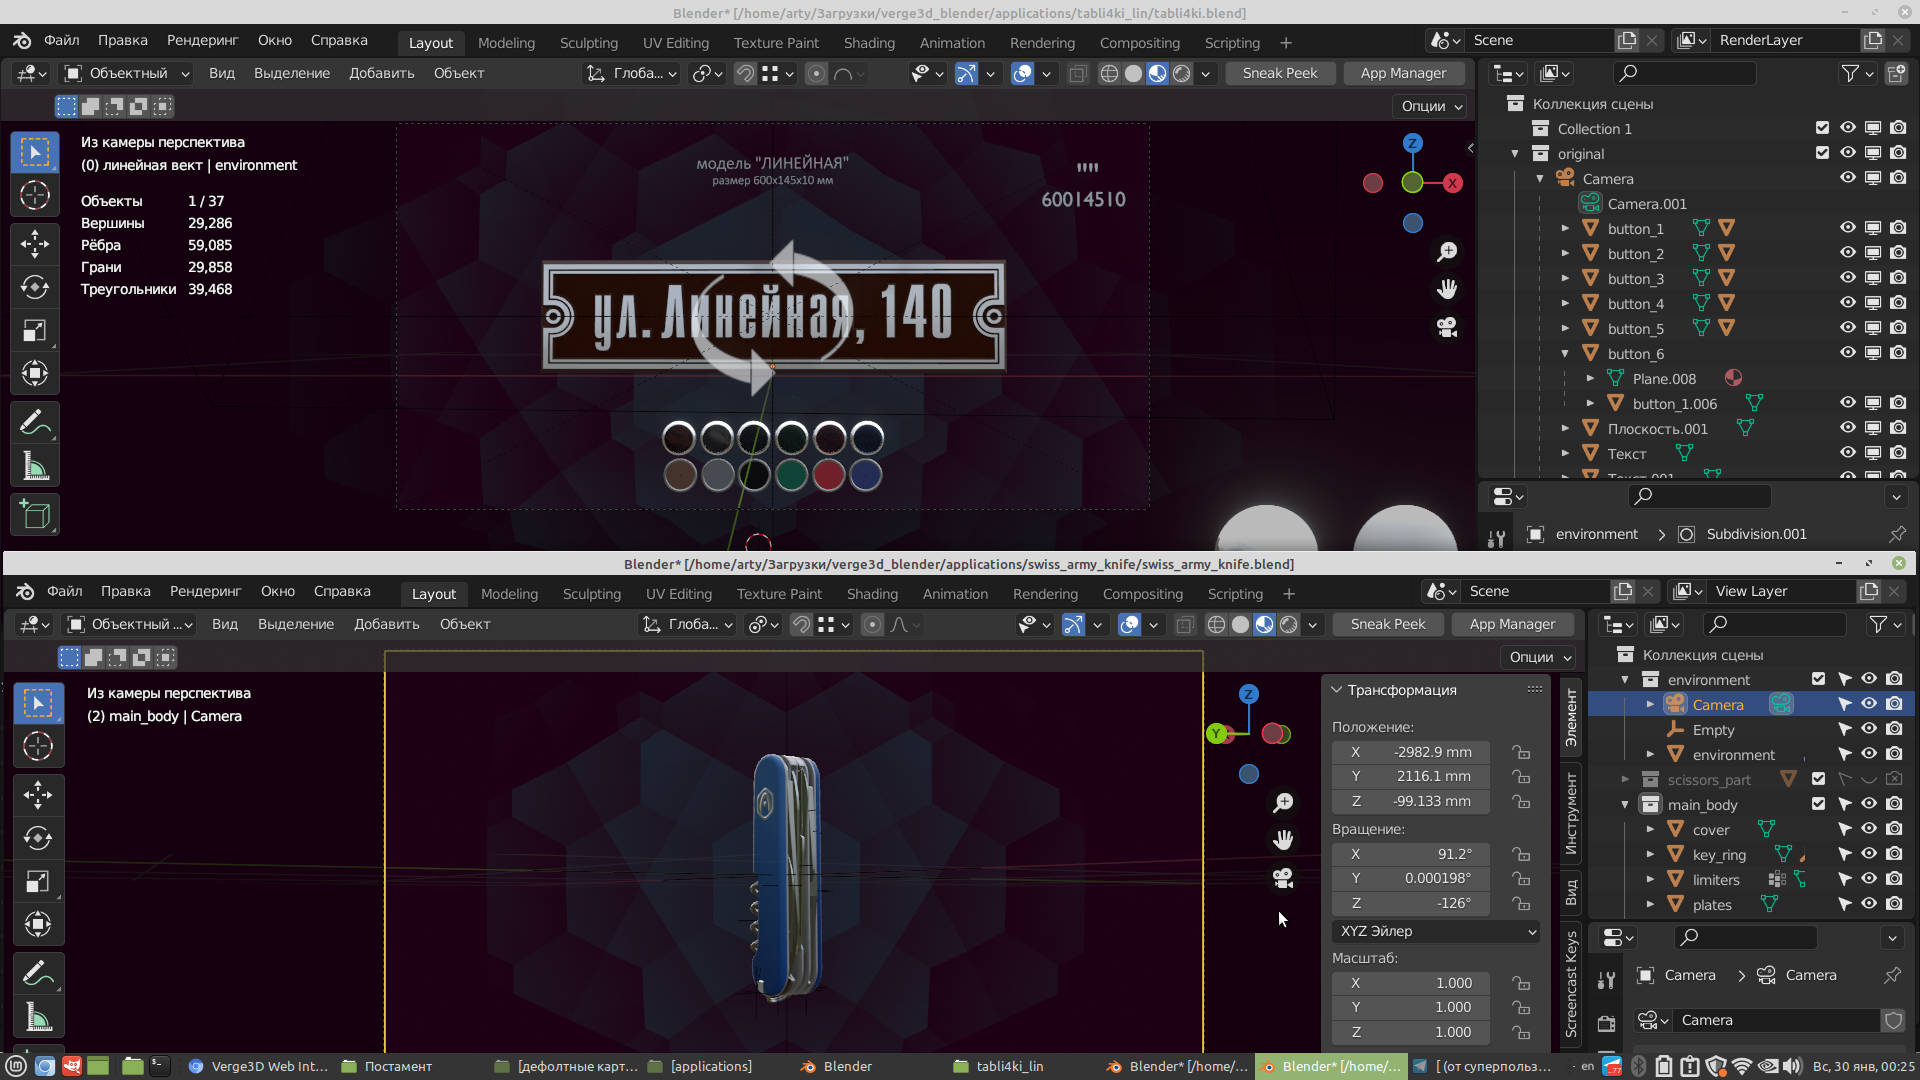Disable render for Camera in top outliner
Viewport: 1920px width, 1080px height.
click(1898, 178)
